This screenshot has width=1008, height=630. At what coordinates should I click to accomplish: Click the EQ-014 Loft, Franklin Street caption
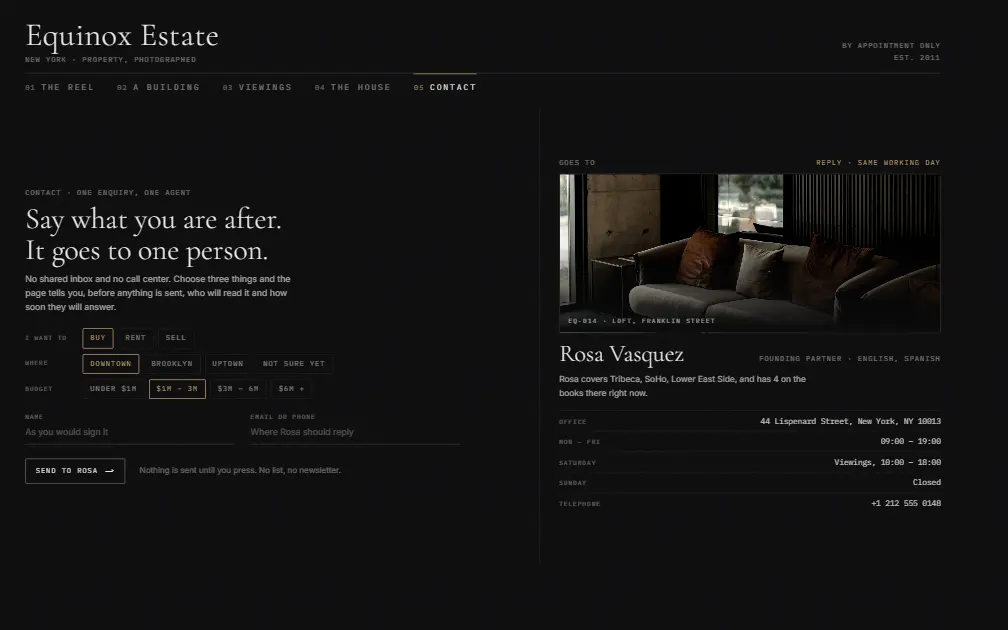click(x=642, y=321)
